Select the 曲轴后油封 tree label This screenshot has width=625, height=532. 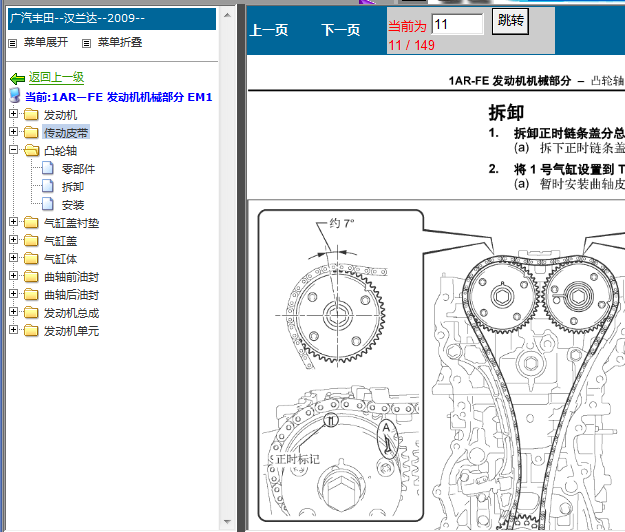tap(71, 295)
